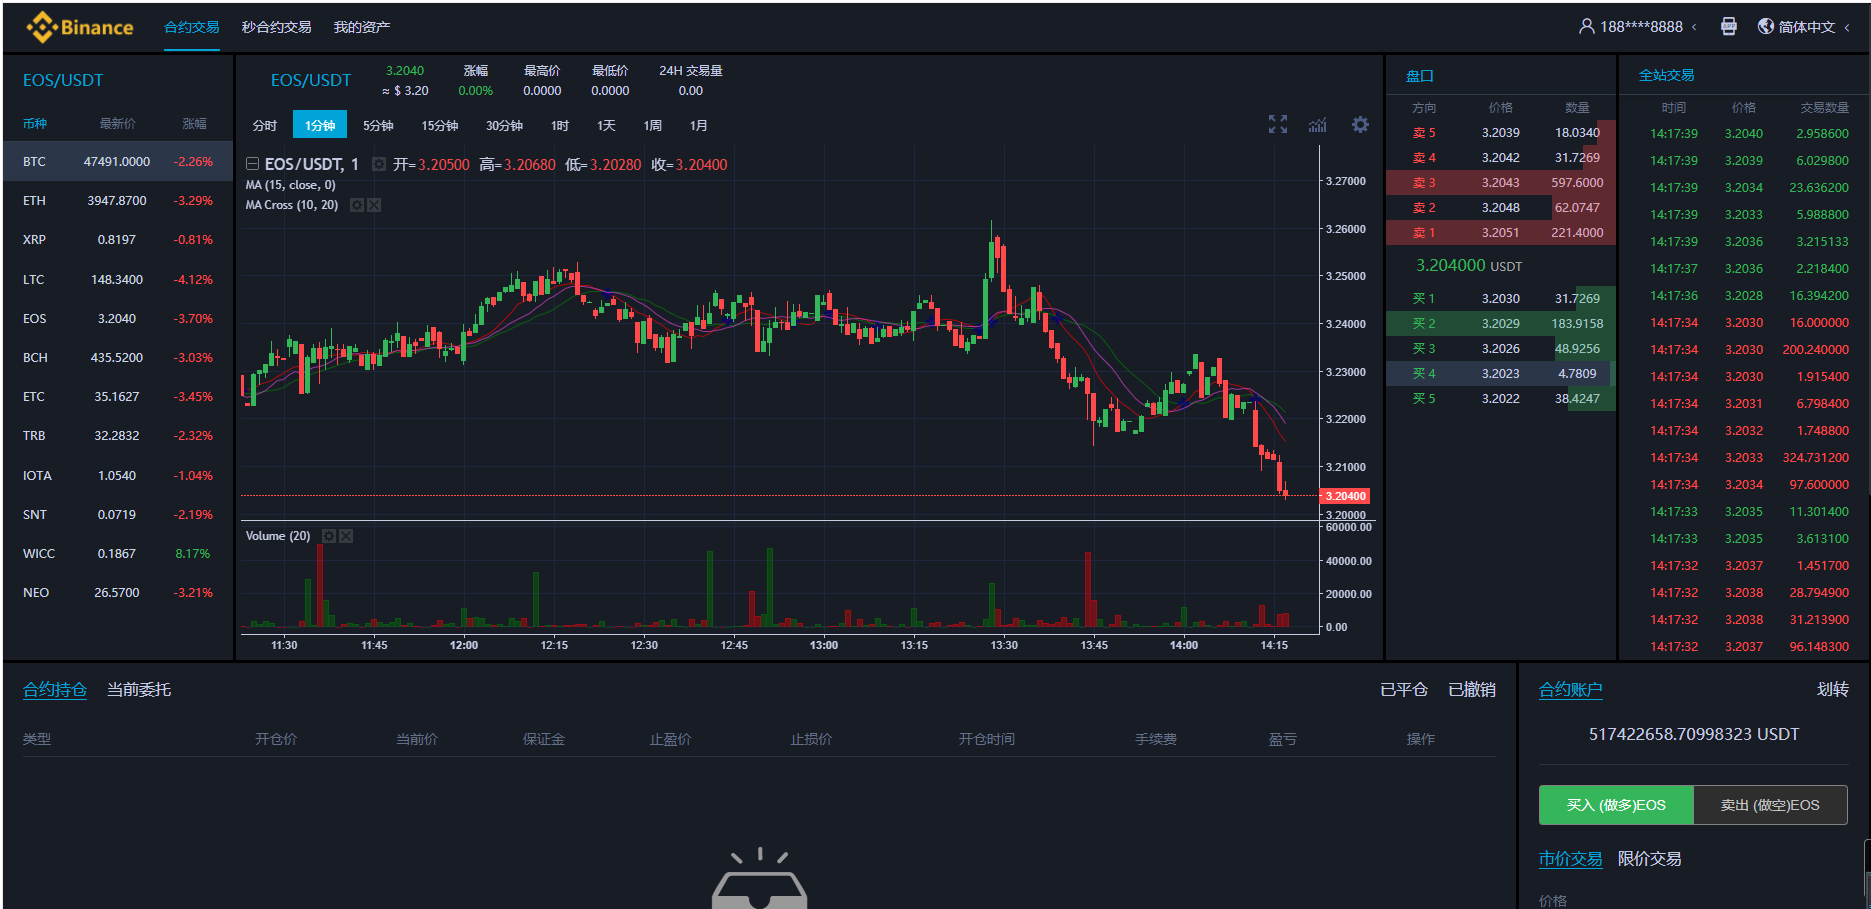Select the 5分钟 interval
Viewport: 1871px width, 909px height.
click(378, 125)
